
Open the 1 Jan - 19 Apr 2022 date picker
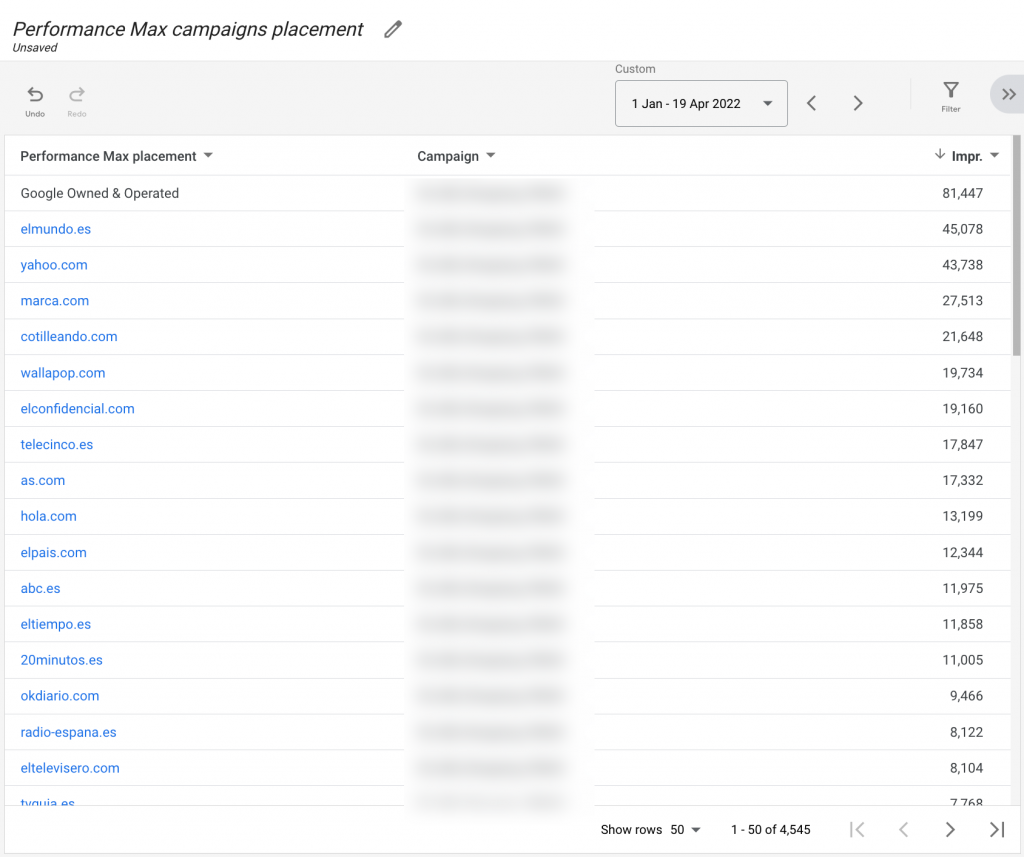tap(701, 103)
